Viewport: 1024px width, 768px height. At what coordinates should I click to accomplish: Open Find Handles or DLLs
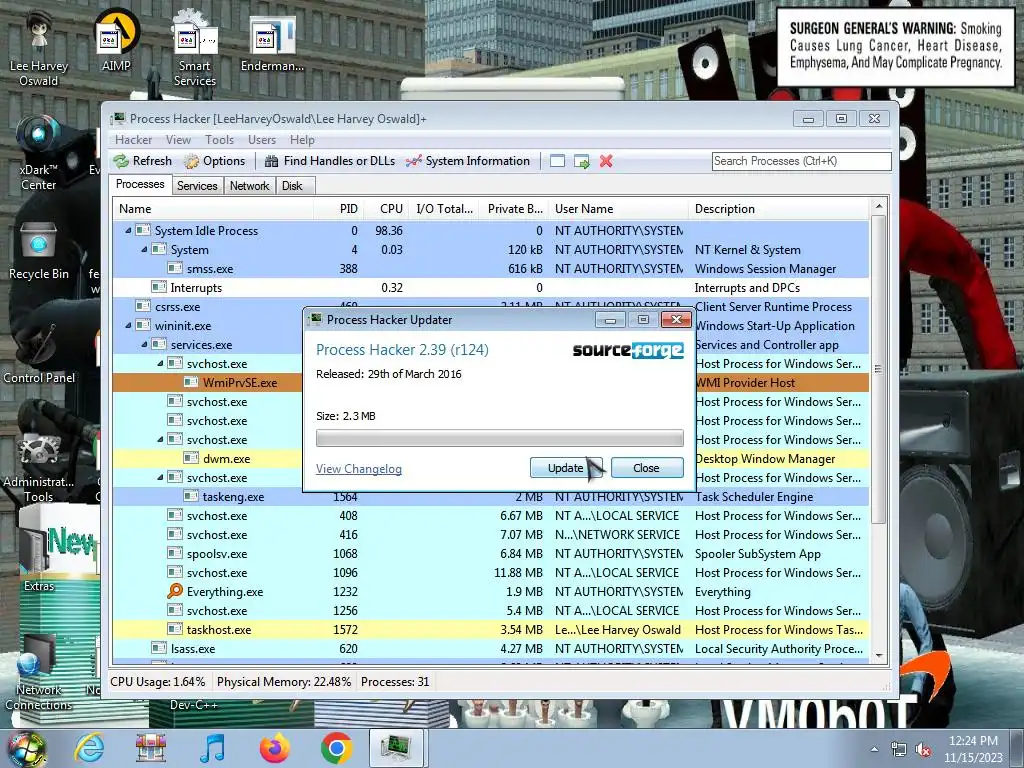pos(330,161)
